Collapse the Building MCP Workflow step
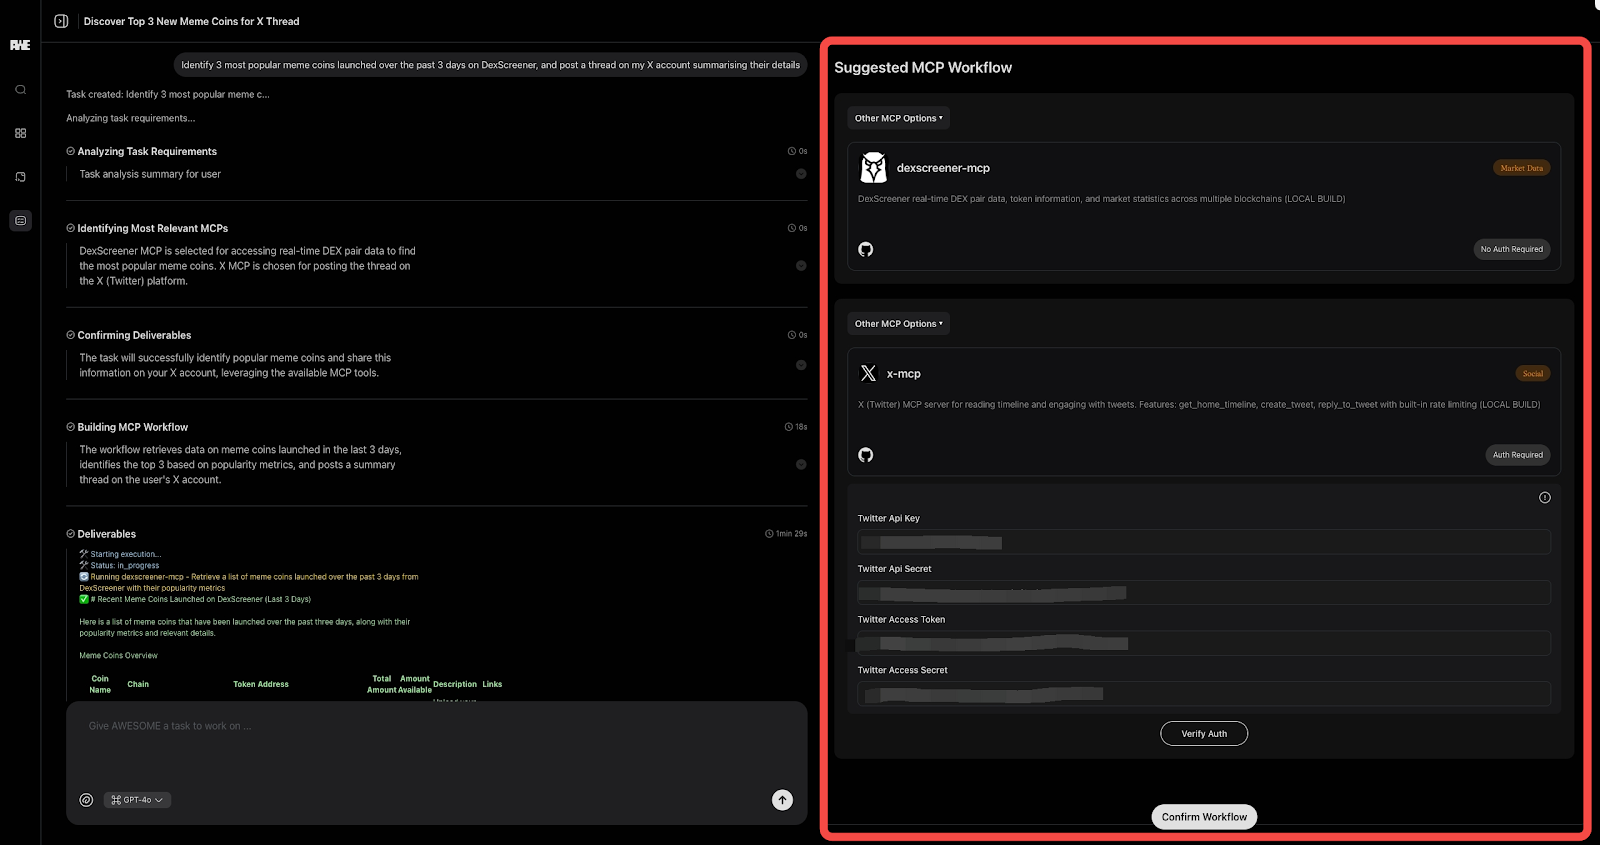Viewport: 1600px width, 845px height. pos(801,465)
